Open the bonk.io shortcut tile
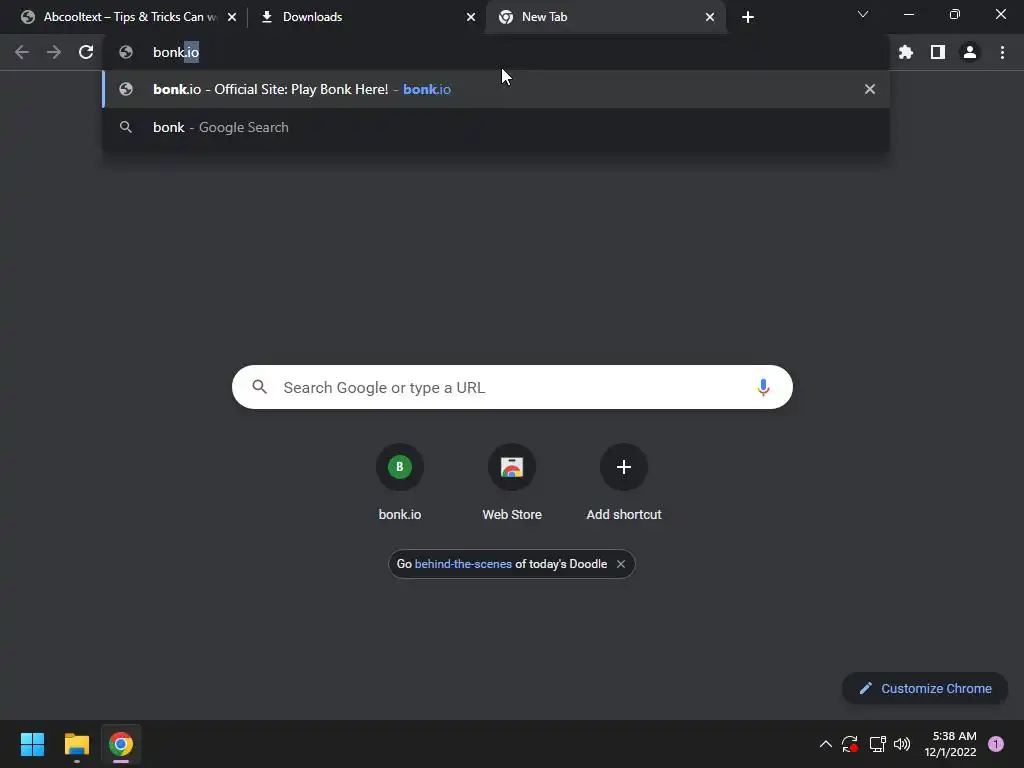This screenshot has height=768, width=1024. tap(400, 483)
